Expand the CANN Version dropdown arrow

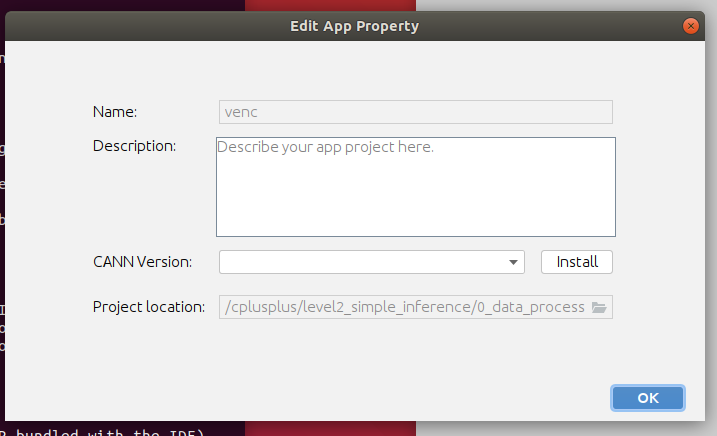[514, 262]
